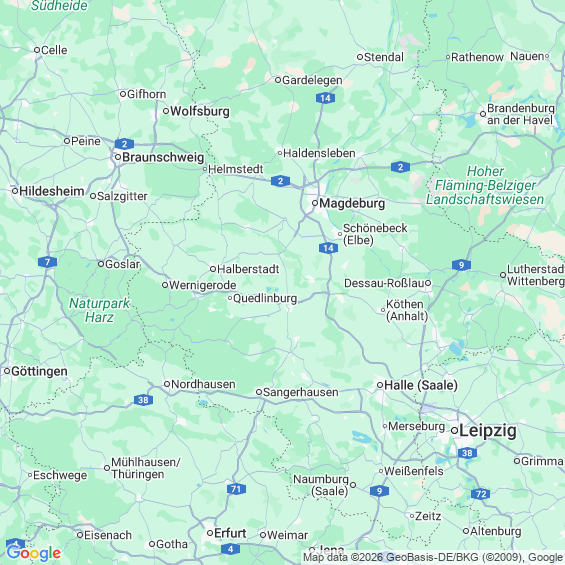Open the Map data copyright attribution
This screenshot has width=565, height=565.
click(433, 558)
